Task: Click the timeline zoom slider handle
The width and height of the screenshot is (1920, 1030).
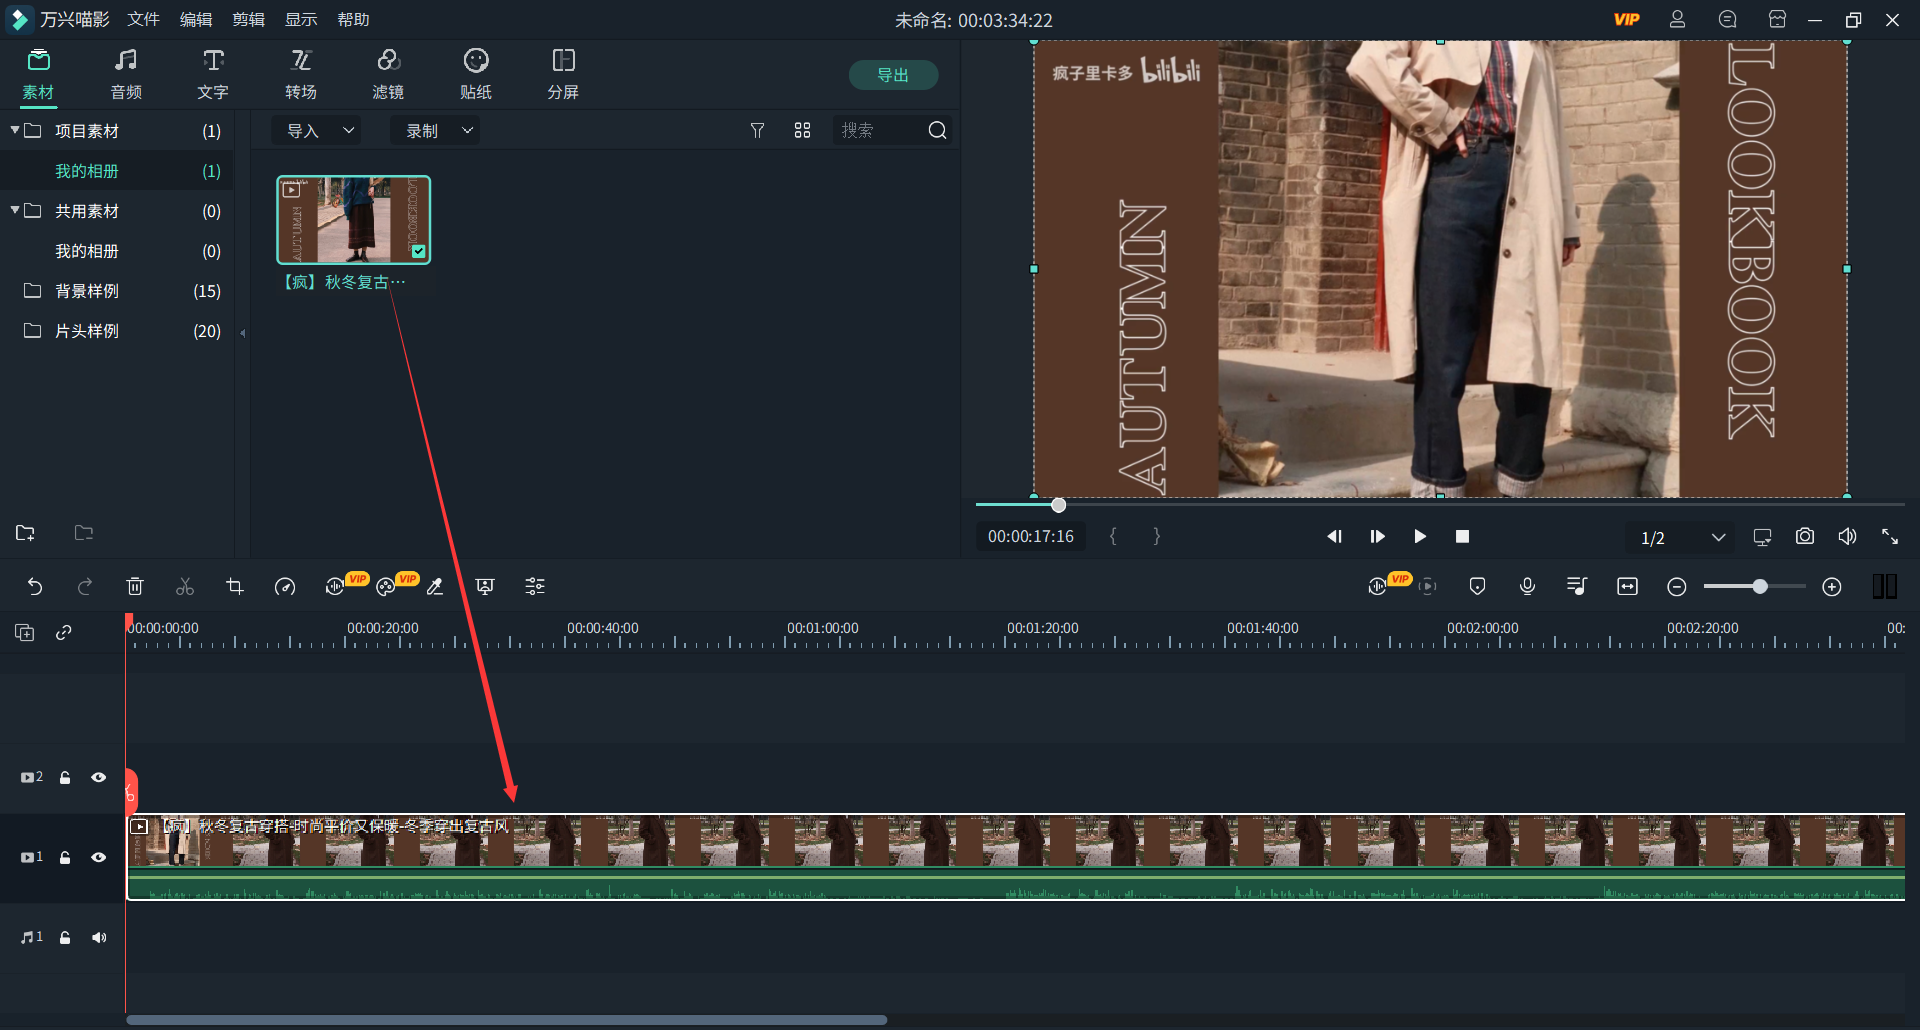Action: 1759,587
